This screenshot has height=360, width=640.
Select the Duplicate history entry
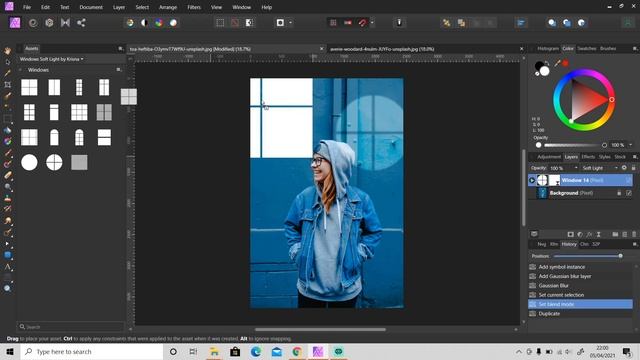580,313
